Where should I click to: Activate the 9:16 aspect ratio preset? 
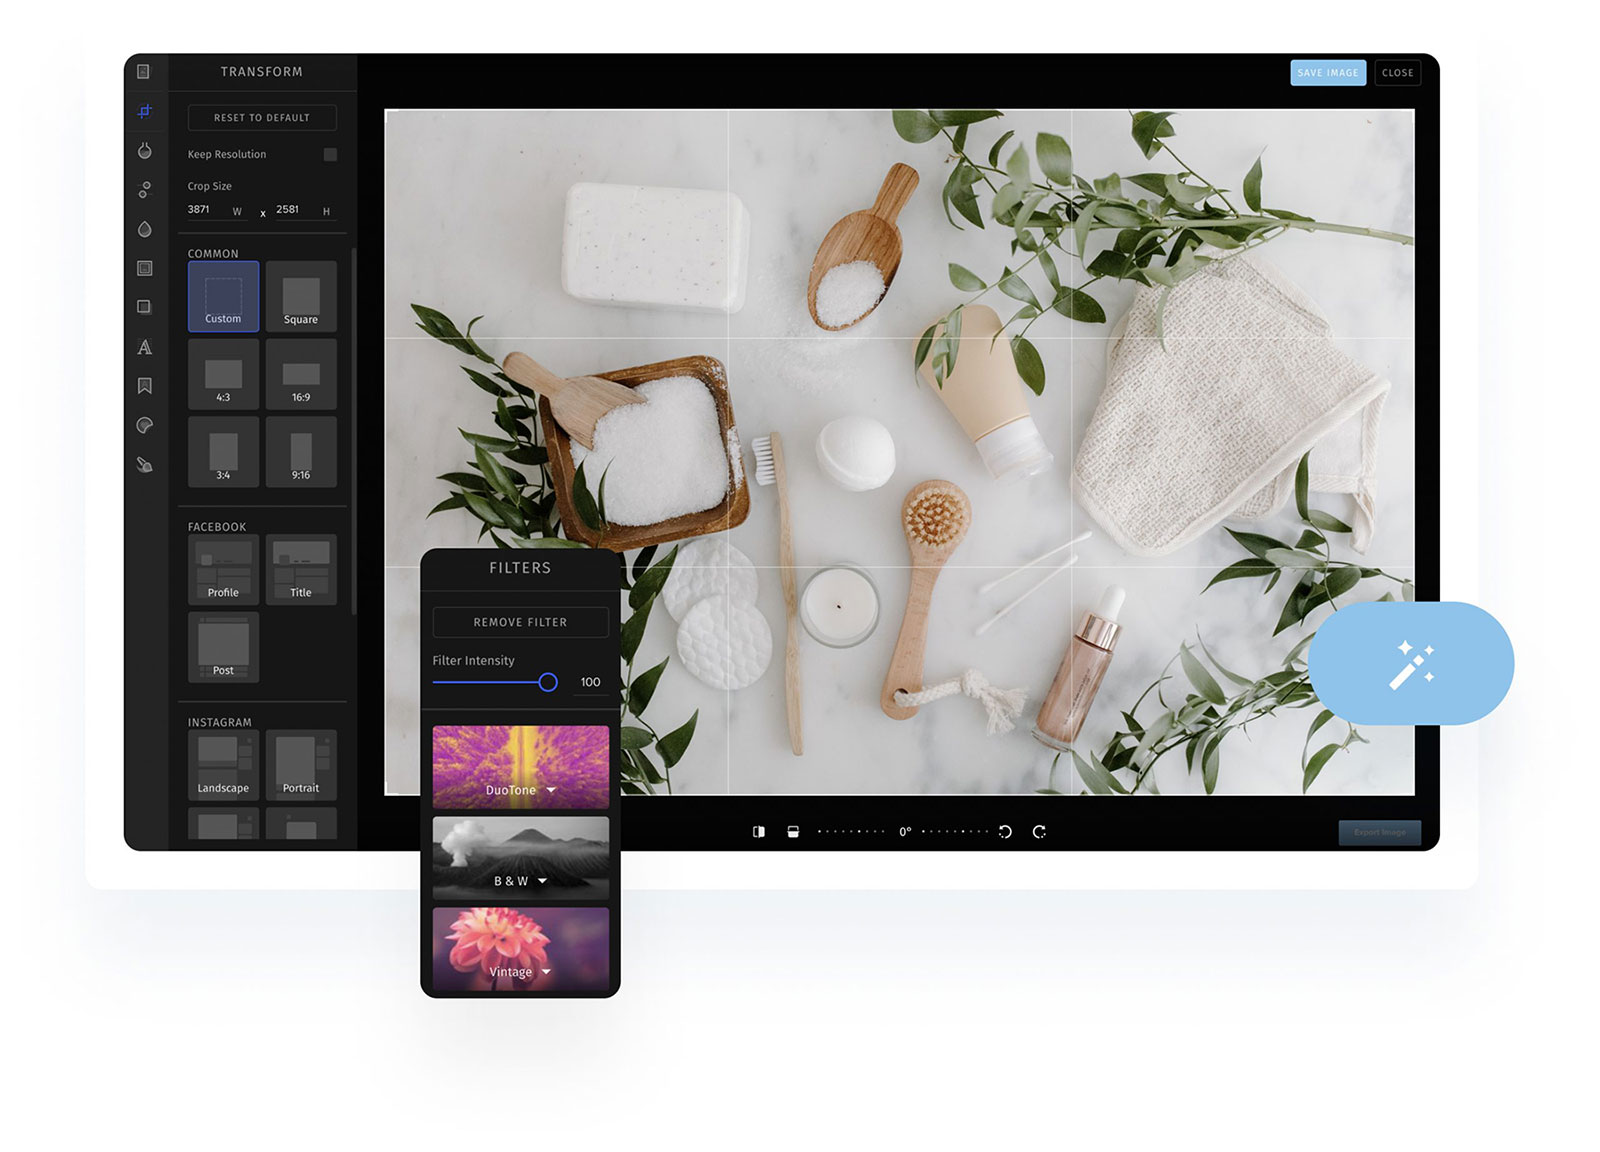pos(301,451)
